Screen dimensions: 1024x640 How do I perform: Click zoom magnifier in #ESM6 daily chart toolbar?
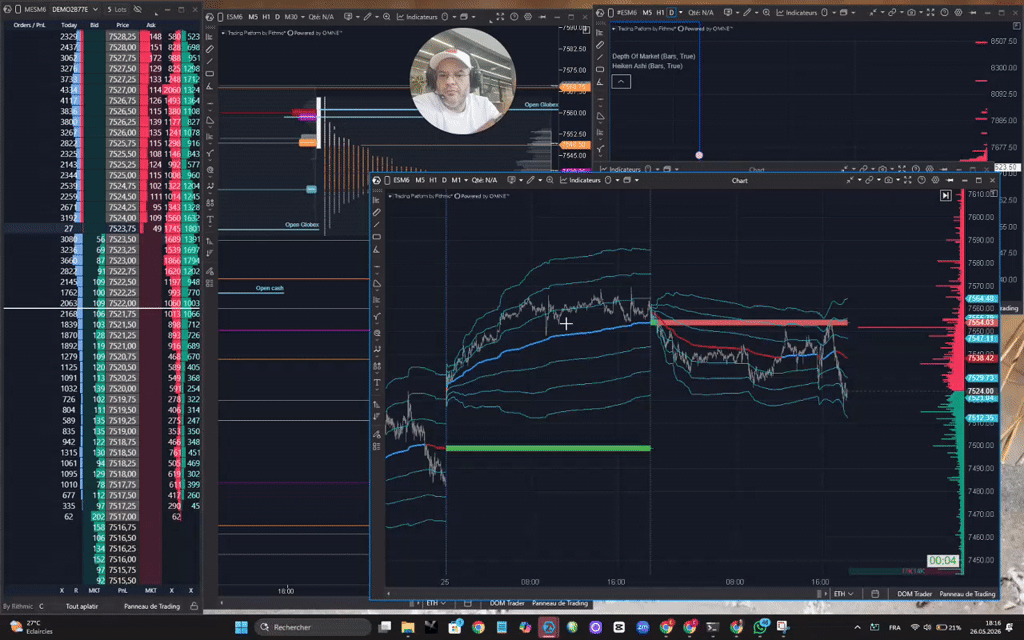(x=766, y=12)
